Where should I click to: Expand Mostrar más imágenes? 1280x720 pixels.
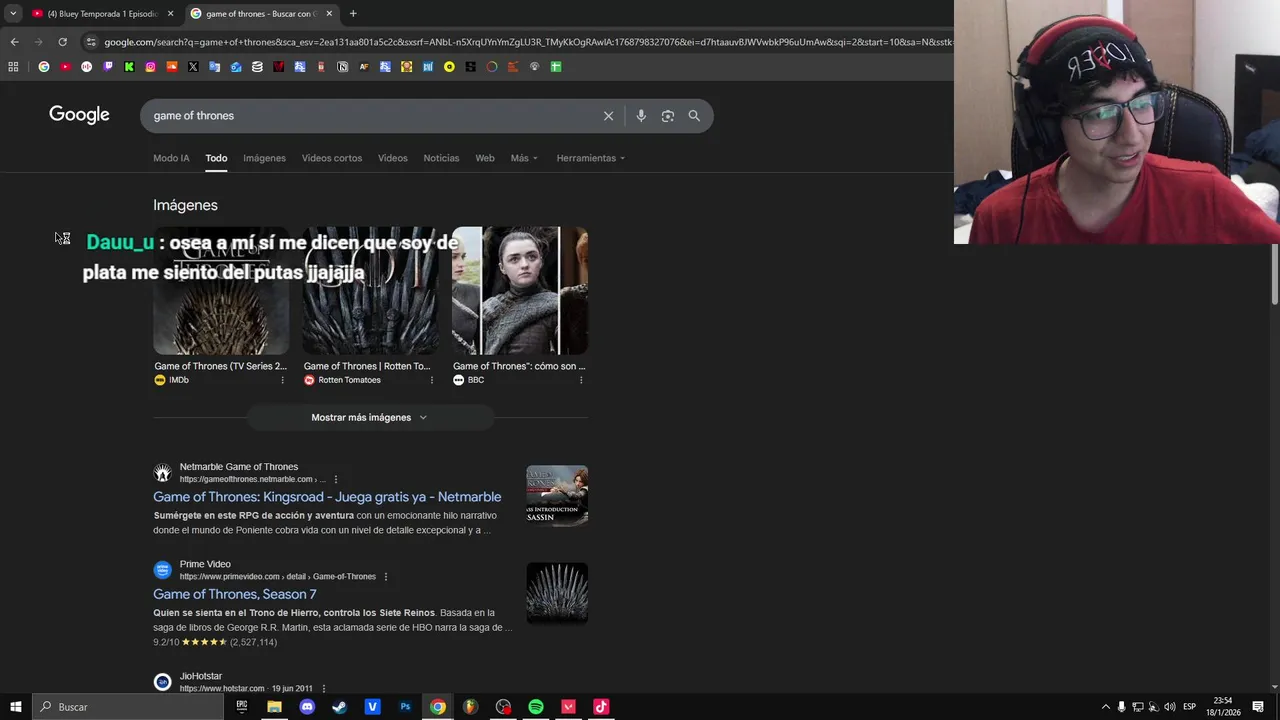pos(370,418)
